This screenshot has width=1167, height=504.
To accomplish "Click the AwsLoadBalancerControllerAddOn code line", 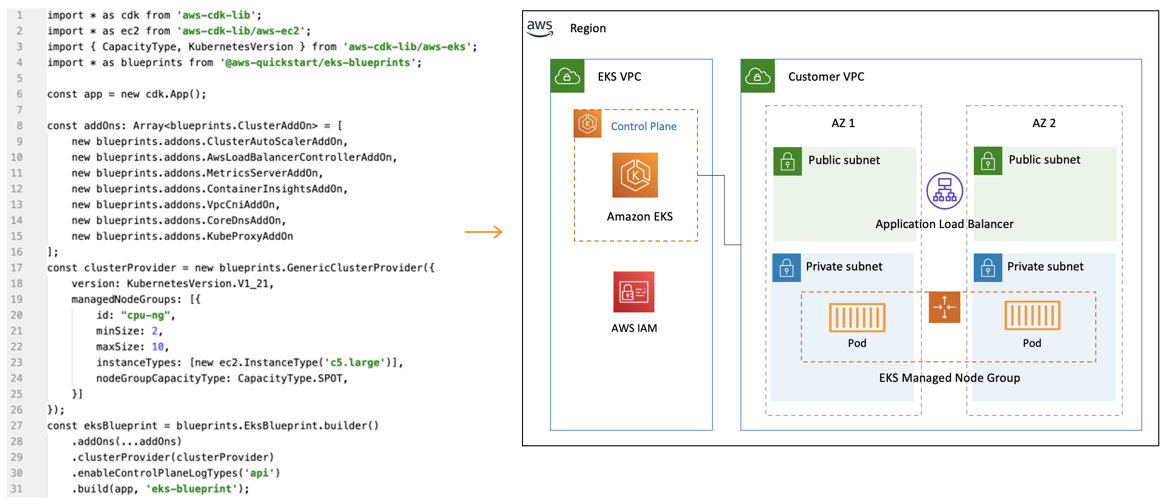I will coord(234,157).
